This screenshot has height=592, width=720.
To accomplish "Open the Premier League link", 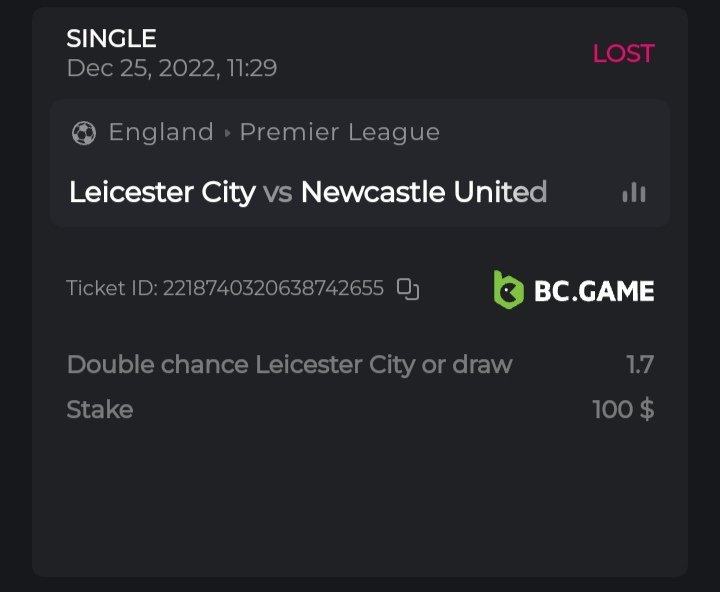I will point(340,132).
